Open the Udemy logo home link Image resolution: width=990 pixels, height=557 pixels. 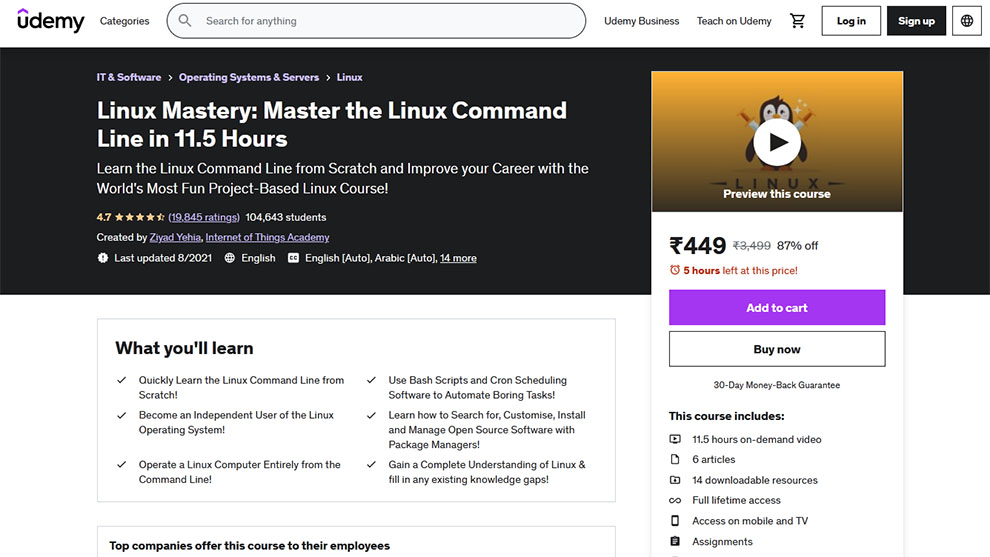pos(51,20)
